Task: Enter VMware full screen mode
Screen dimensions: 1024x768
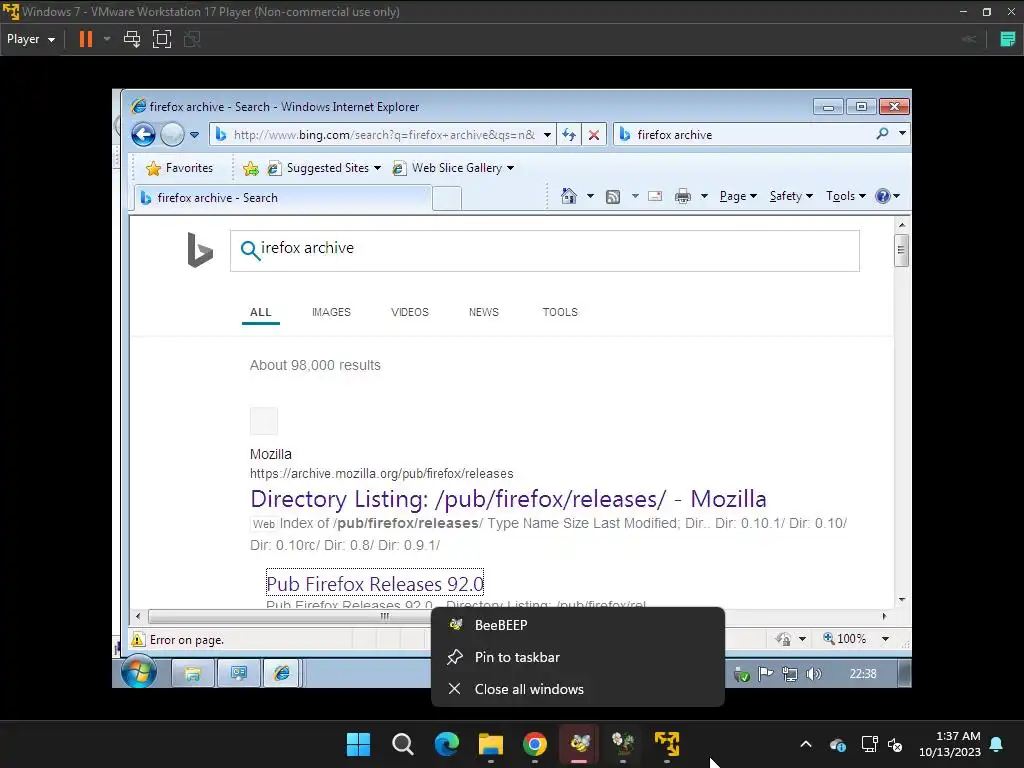Action: 162,39
